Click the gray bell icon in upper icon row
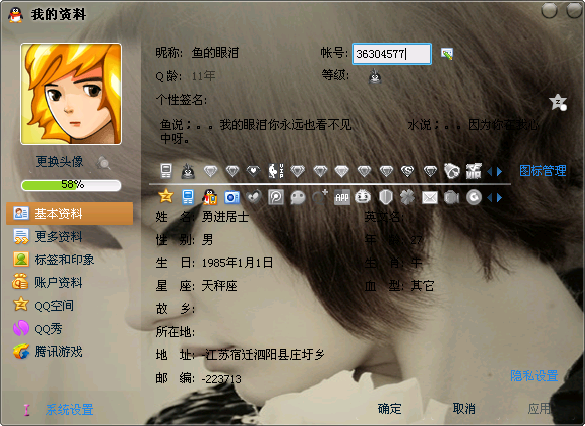 452,171
